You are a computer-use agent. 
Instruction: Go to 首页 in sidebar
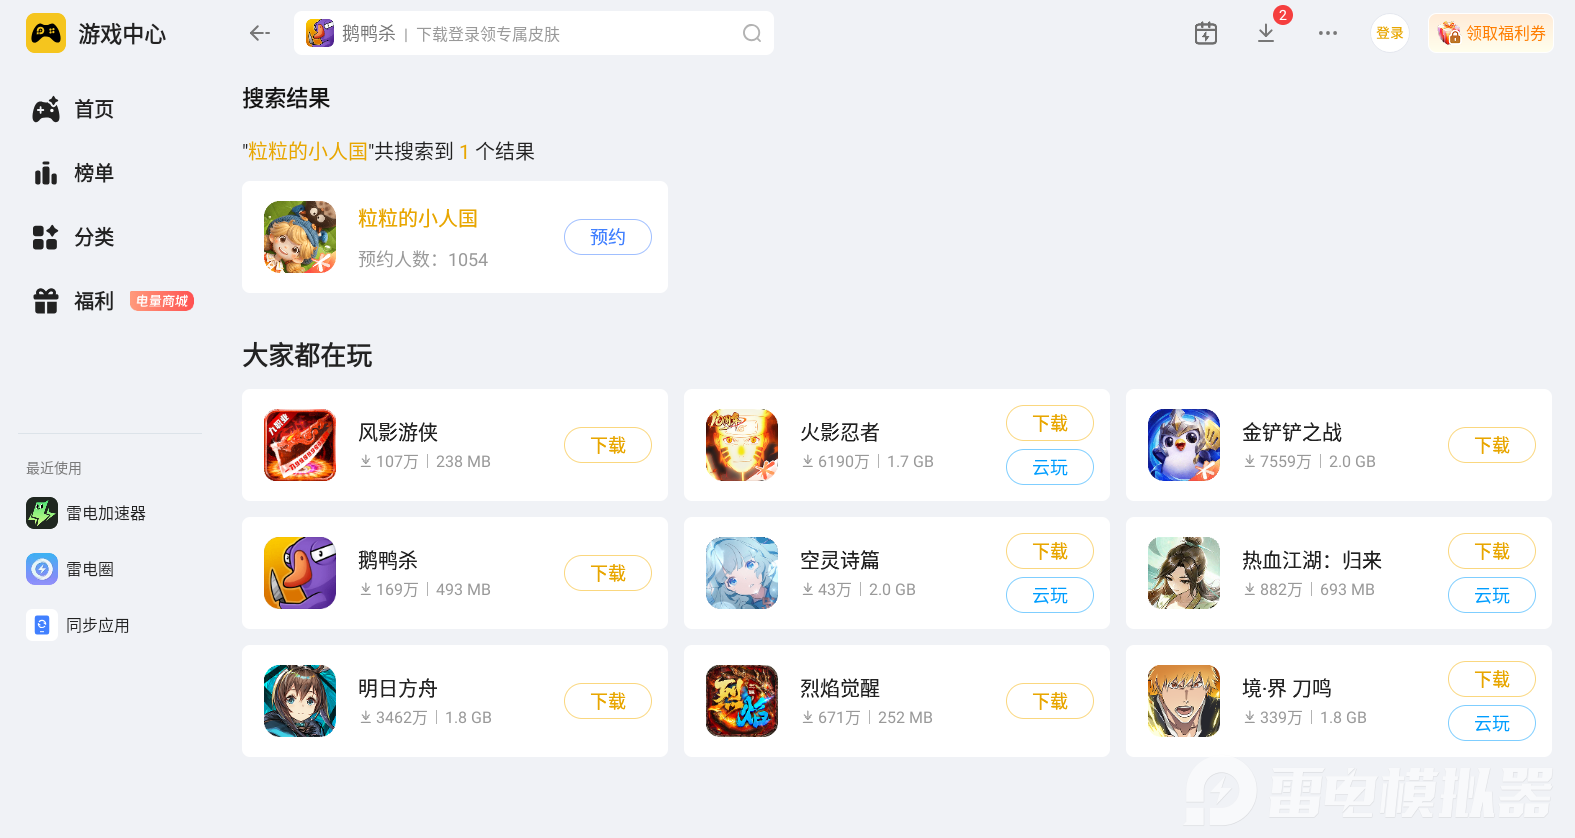click(x=73, y=109)
